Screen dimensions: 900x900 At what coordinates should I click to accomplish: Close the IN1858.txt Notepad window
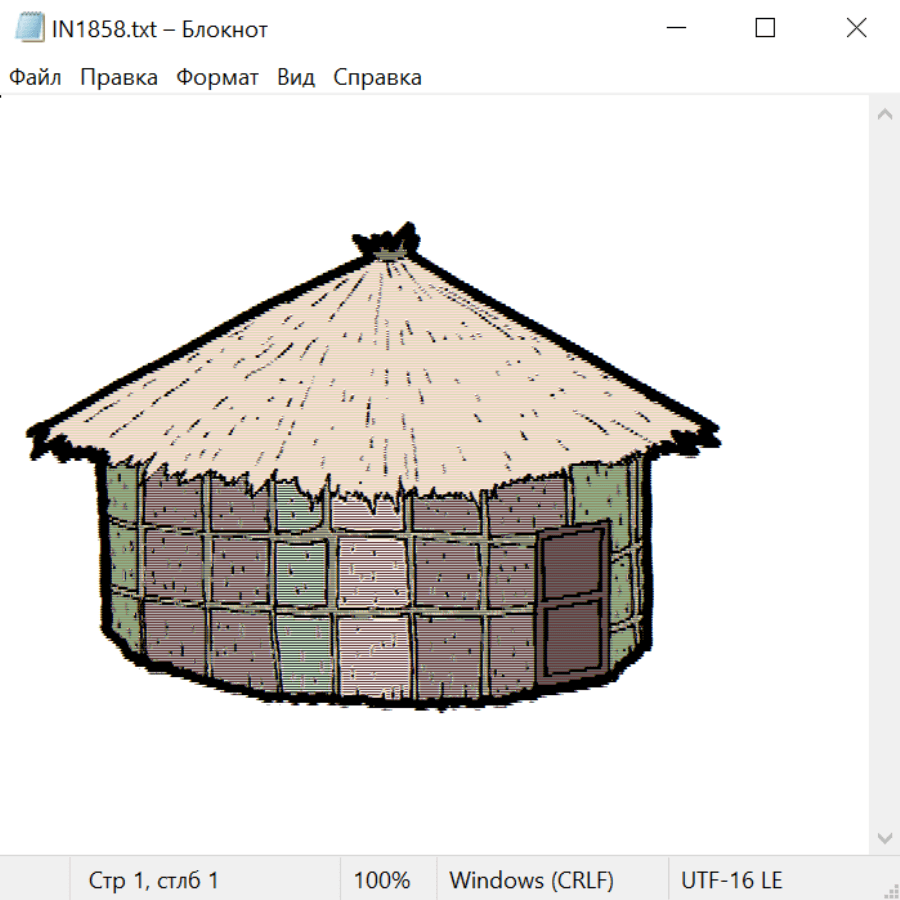click(x=856, y=29)
